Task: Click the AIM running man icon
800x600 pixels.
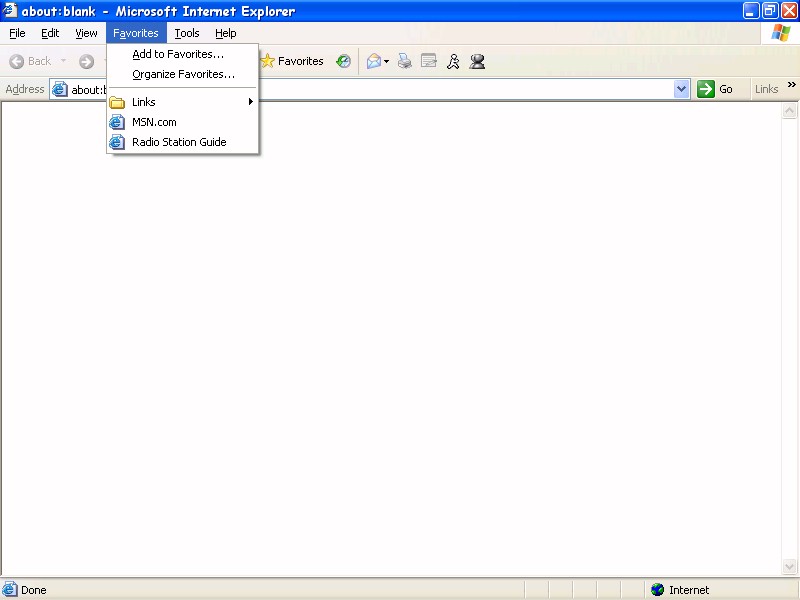Action: pos(453,61)
